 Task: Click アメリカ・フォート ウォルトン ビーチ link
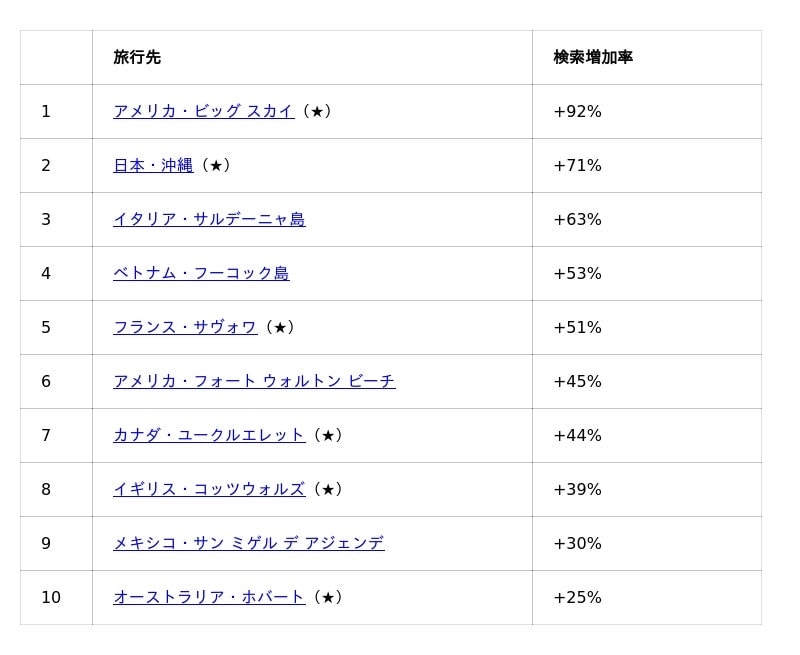coord(254,382)
